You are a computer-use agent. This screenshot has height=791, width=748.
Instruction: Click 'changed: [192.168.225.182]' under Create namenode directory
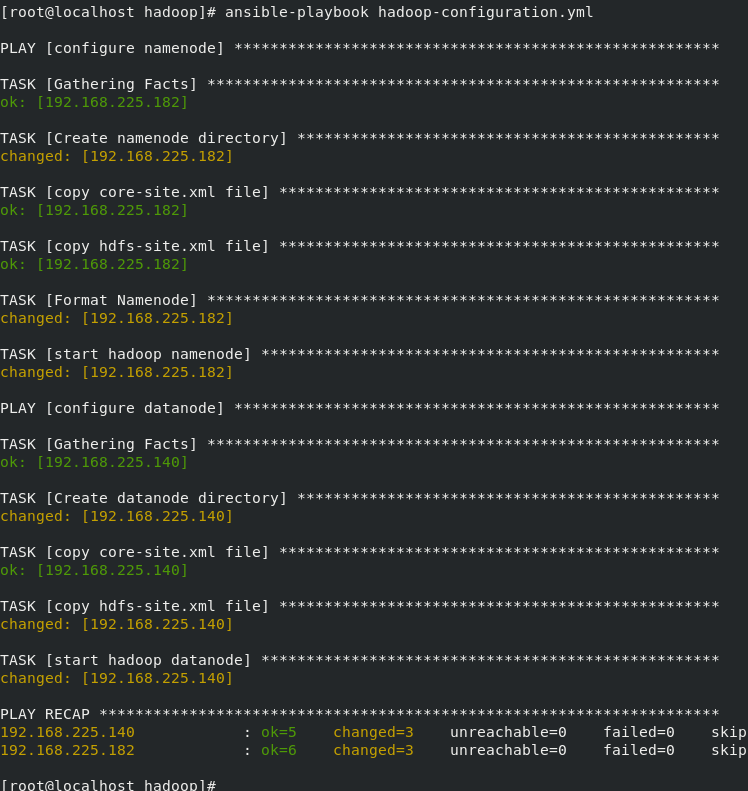point(117,156)
